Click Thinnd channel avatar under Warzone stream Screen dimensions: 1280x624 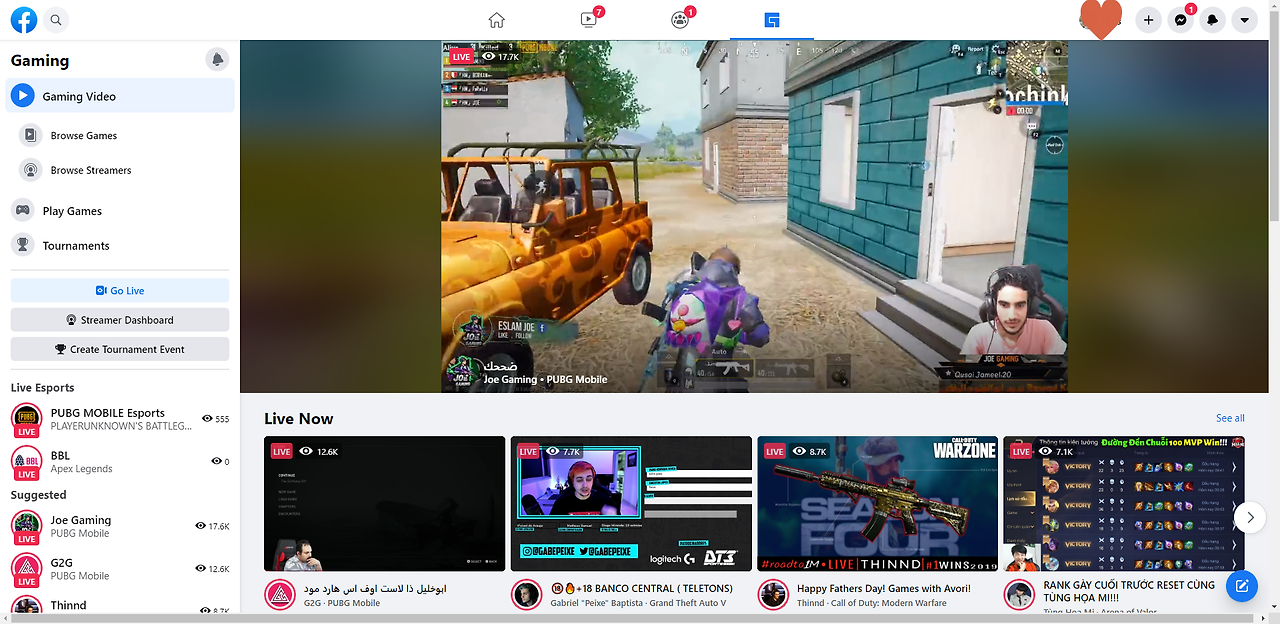coord(773,595)
